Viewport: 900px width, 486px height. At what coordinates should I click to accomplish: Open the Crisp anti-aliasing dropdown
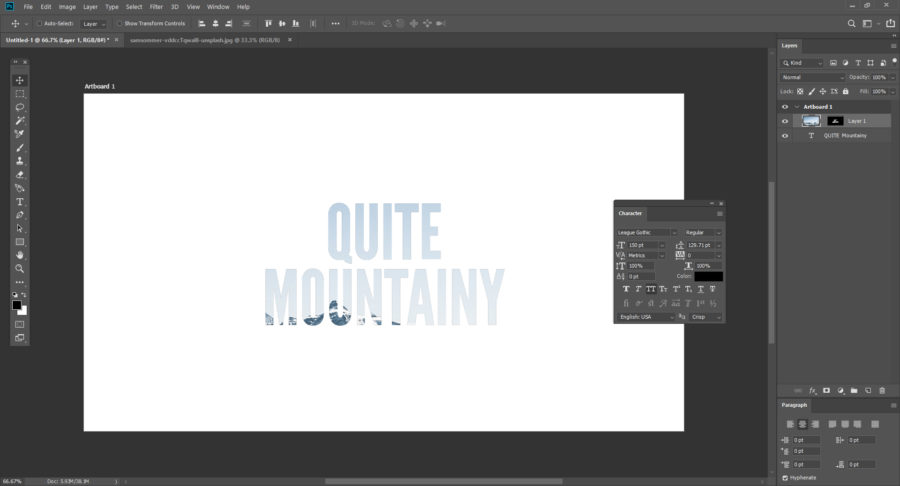(706, 317)
